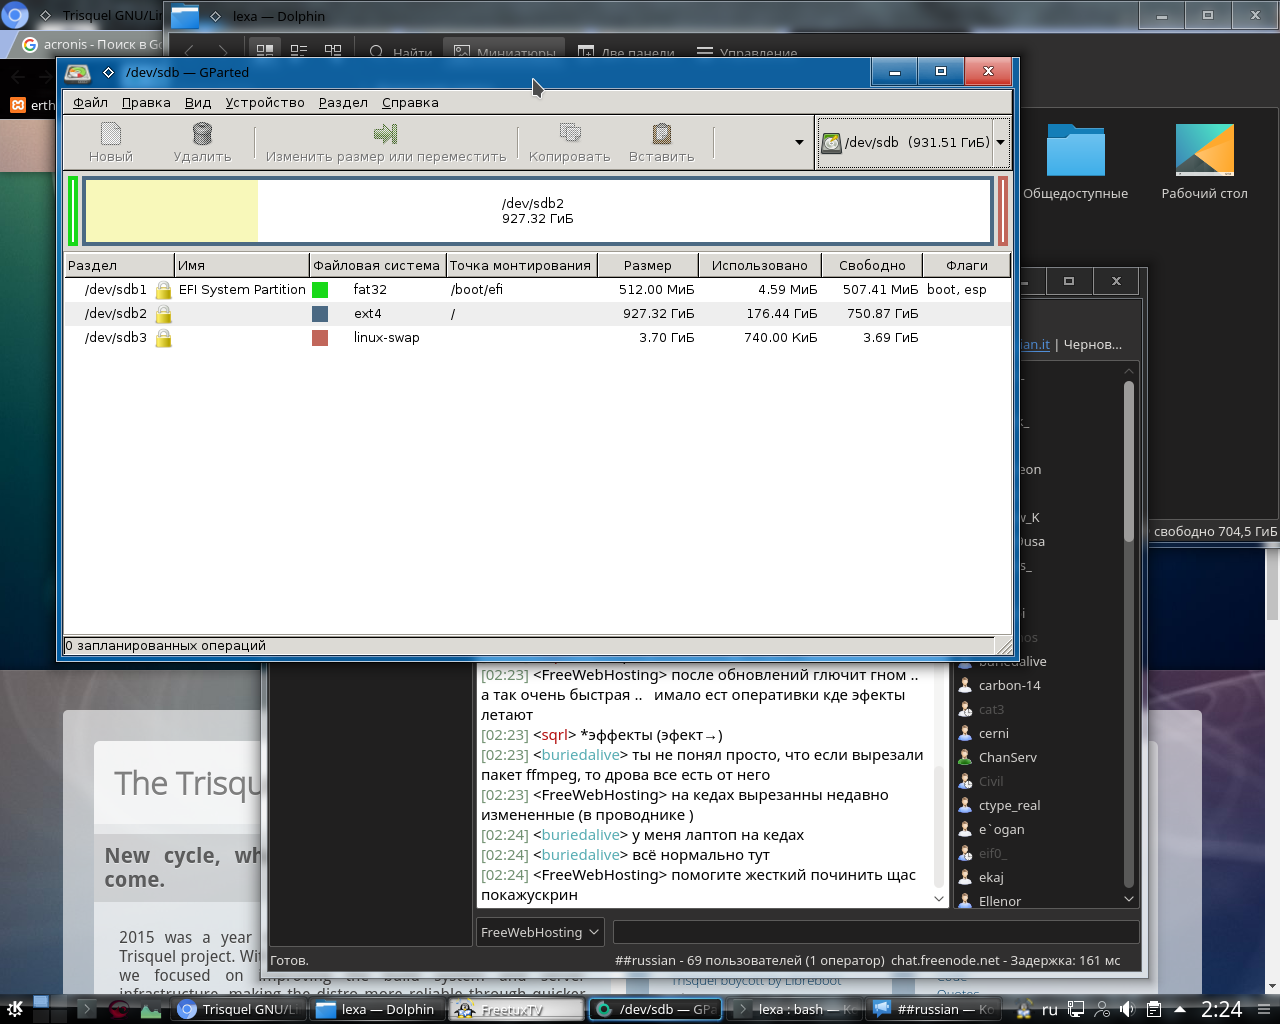
Task: Click the volume speaker tray icon
Action: [x=1127, y=1009]
